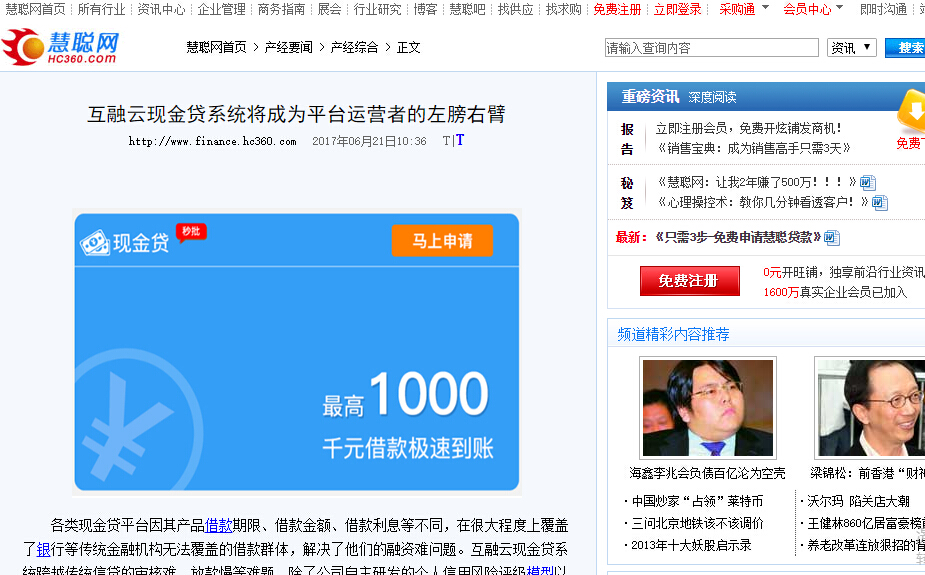The height and width of the screenshot is (575, 925).
Task: Click the Word document icon after 心理操控术
Action: click(880, 203)
